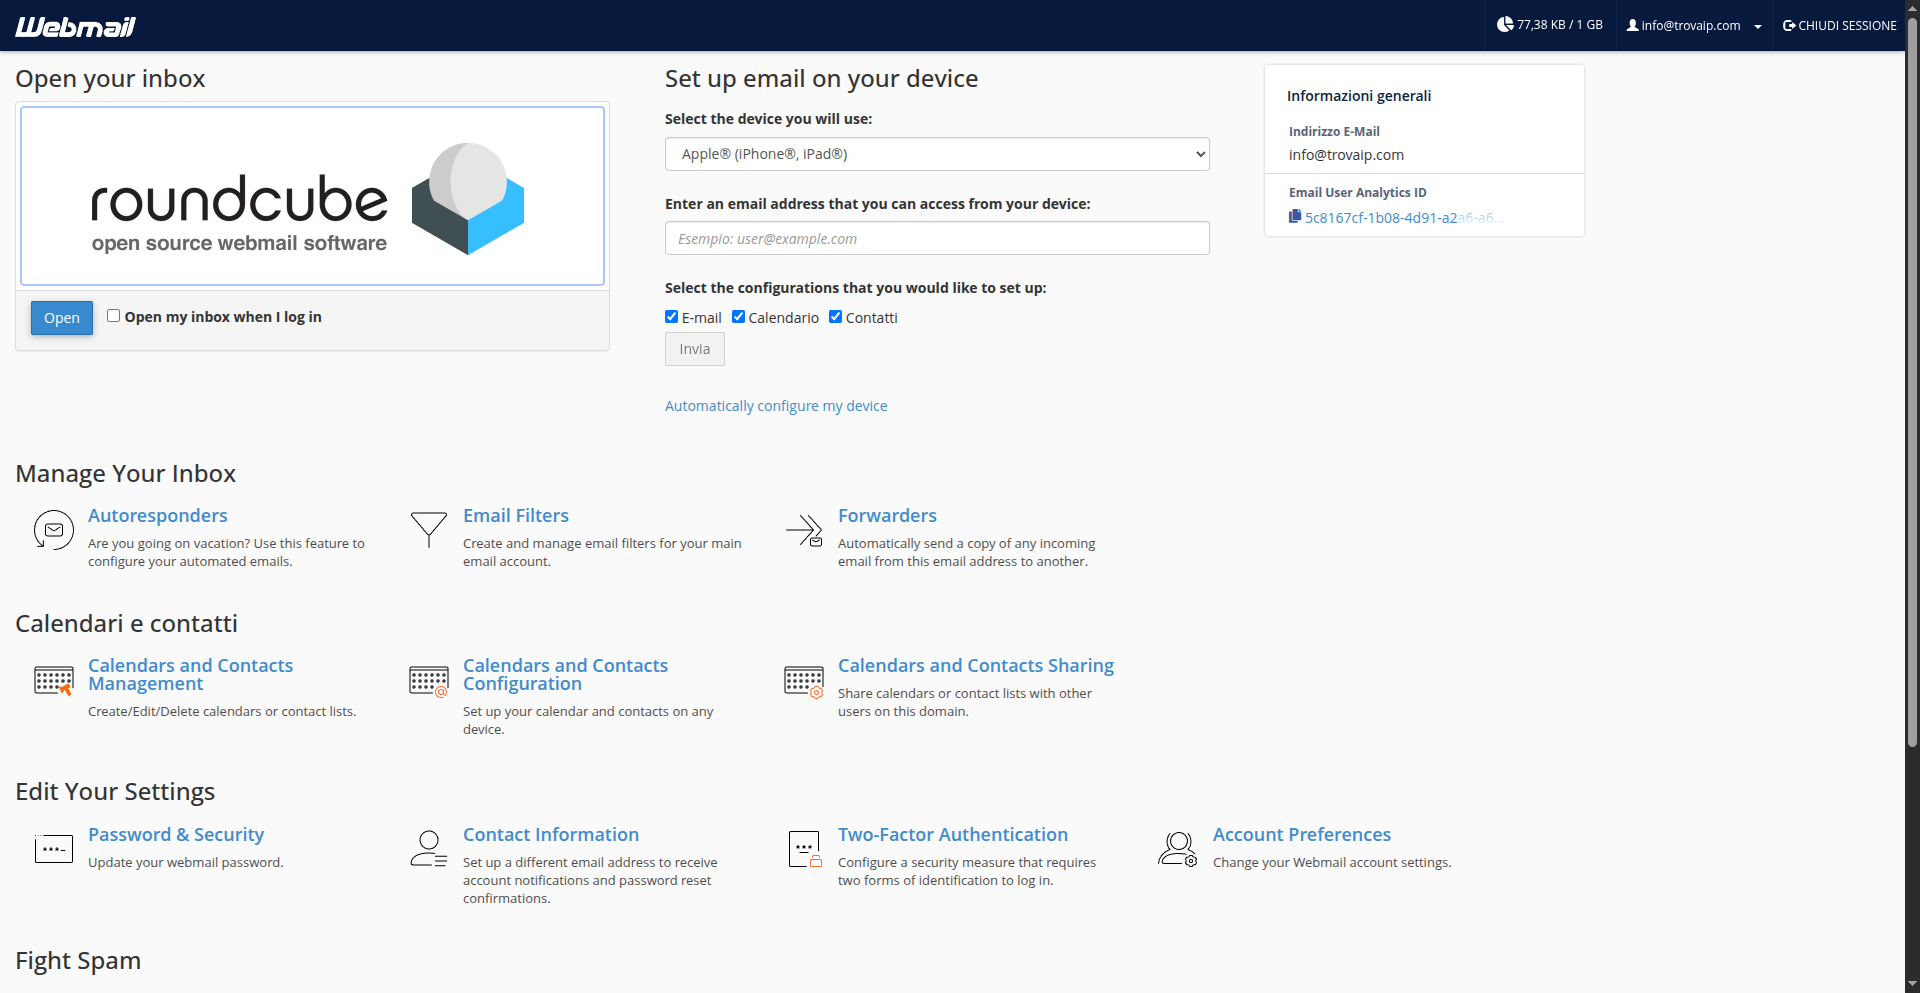This screenshot has height=993, width=1920.
Task: Open Calendars and Contacts Configuration link
Action: (565, 675)
